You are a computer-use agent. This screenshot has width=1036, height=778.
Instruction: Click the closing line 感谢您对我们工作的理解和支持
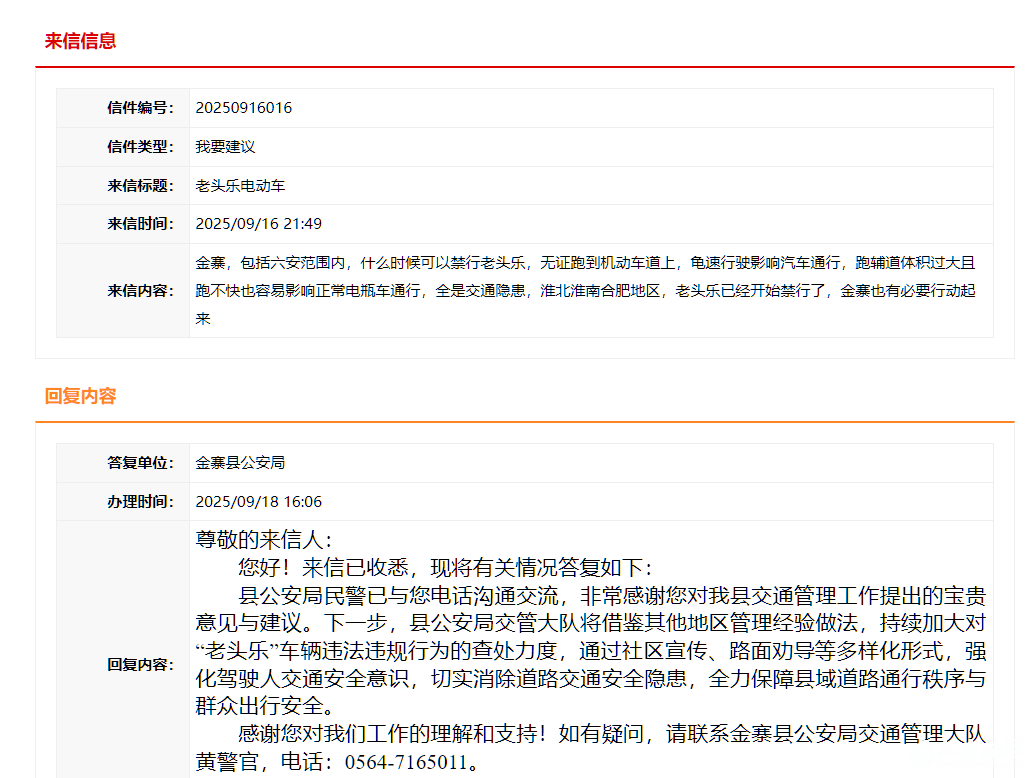click(x=591, y=748)
